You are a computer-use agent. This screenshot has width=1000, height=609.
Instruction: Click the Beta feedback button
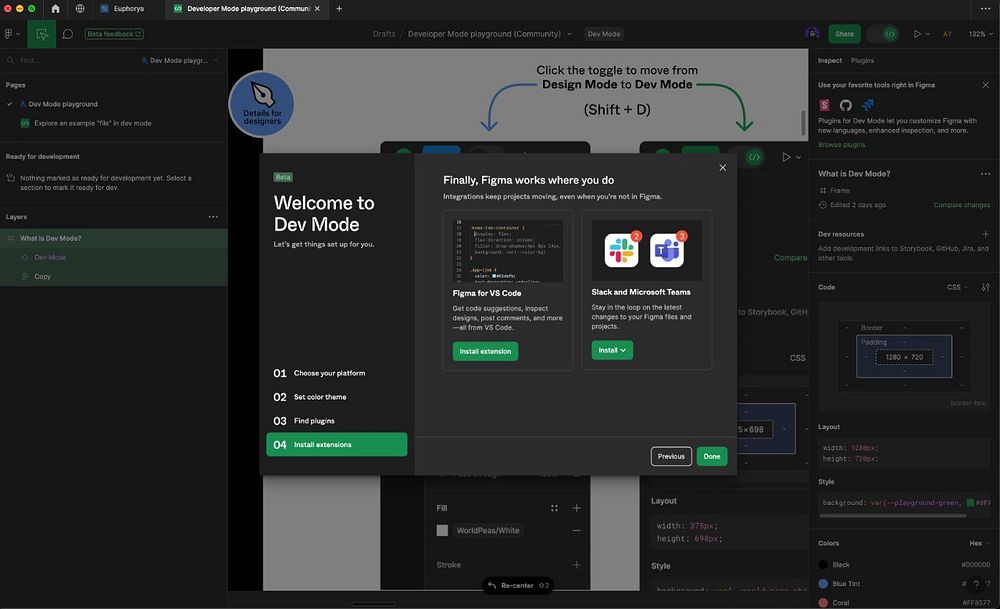(x=114, y=34)
